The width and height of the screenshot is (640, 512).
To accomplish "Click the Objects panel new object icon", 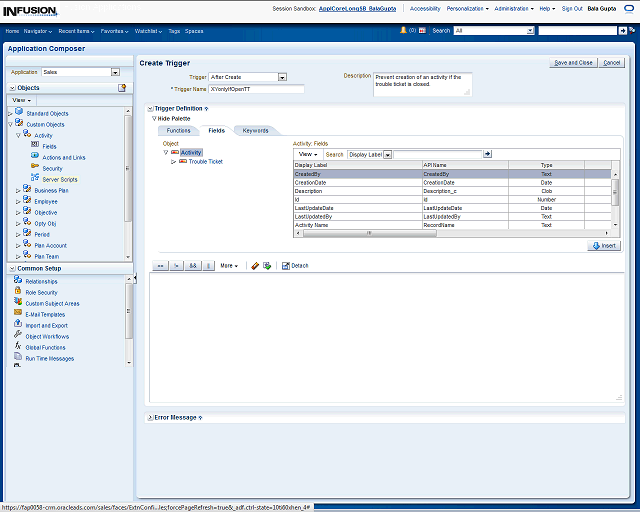I will [x=122, y=88].
